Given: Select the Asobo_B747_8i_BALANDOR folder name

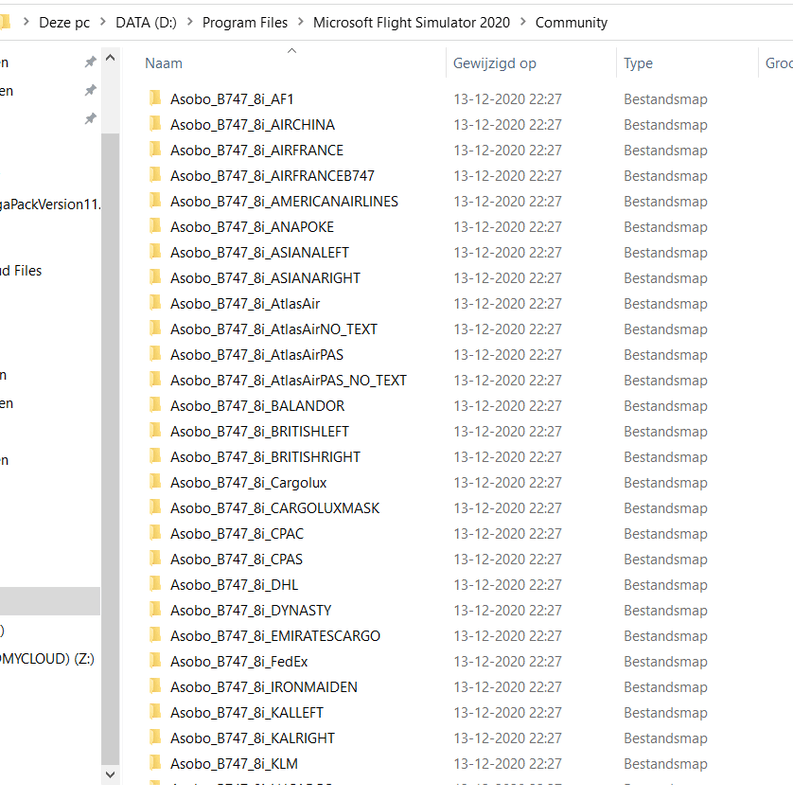Looking at the screenshot, I should point(257,406).
